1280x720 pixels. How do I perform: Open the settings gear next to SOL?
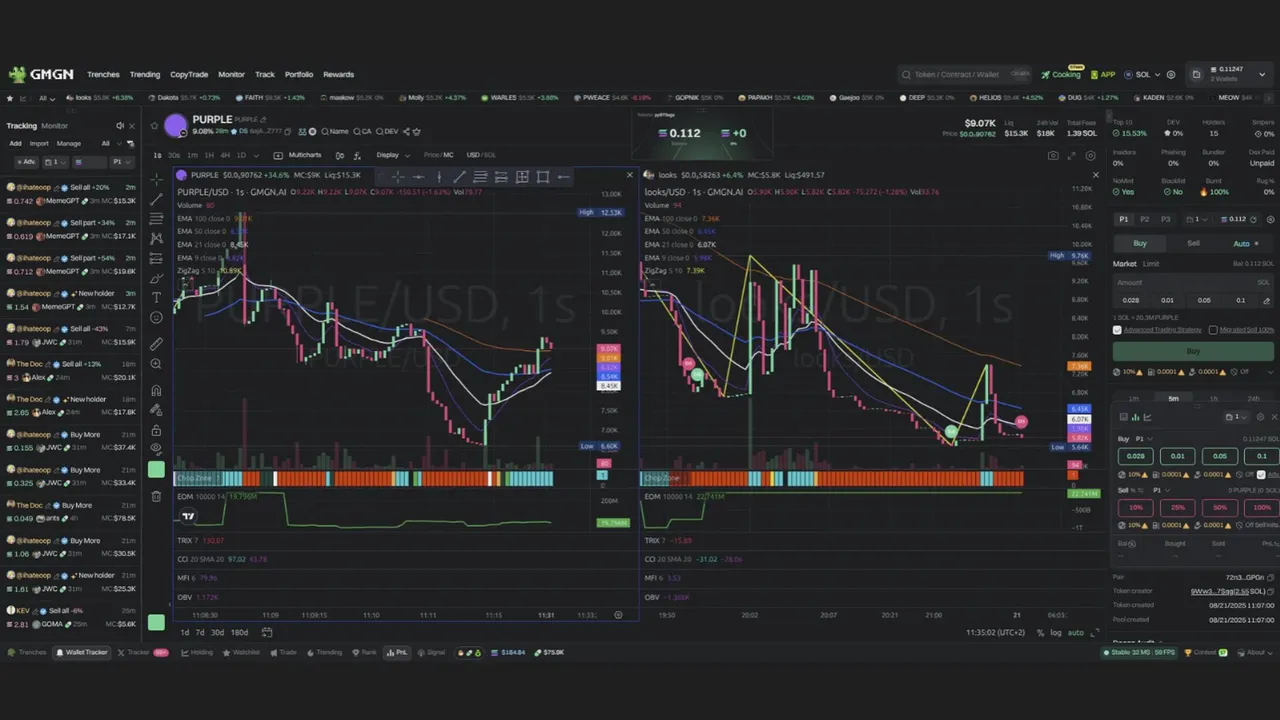coord(1171,74)
